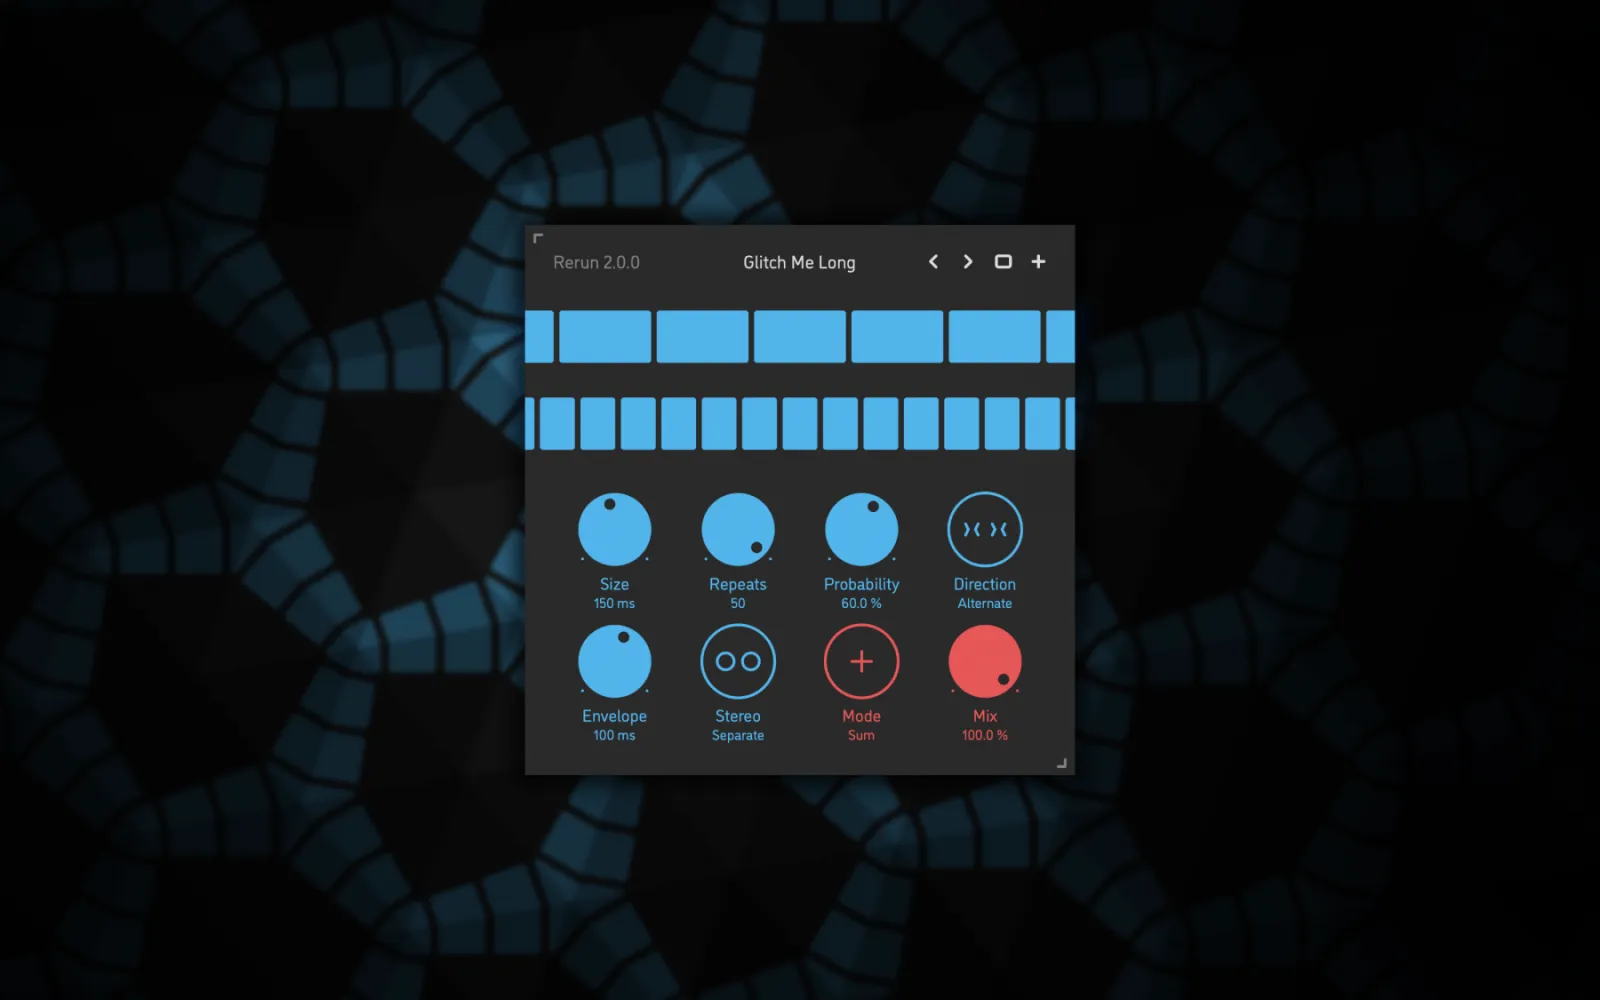Click the Envelope knob
Screen dimensions: 1600x1000
tap(615, 661)
